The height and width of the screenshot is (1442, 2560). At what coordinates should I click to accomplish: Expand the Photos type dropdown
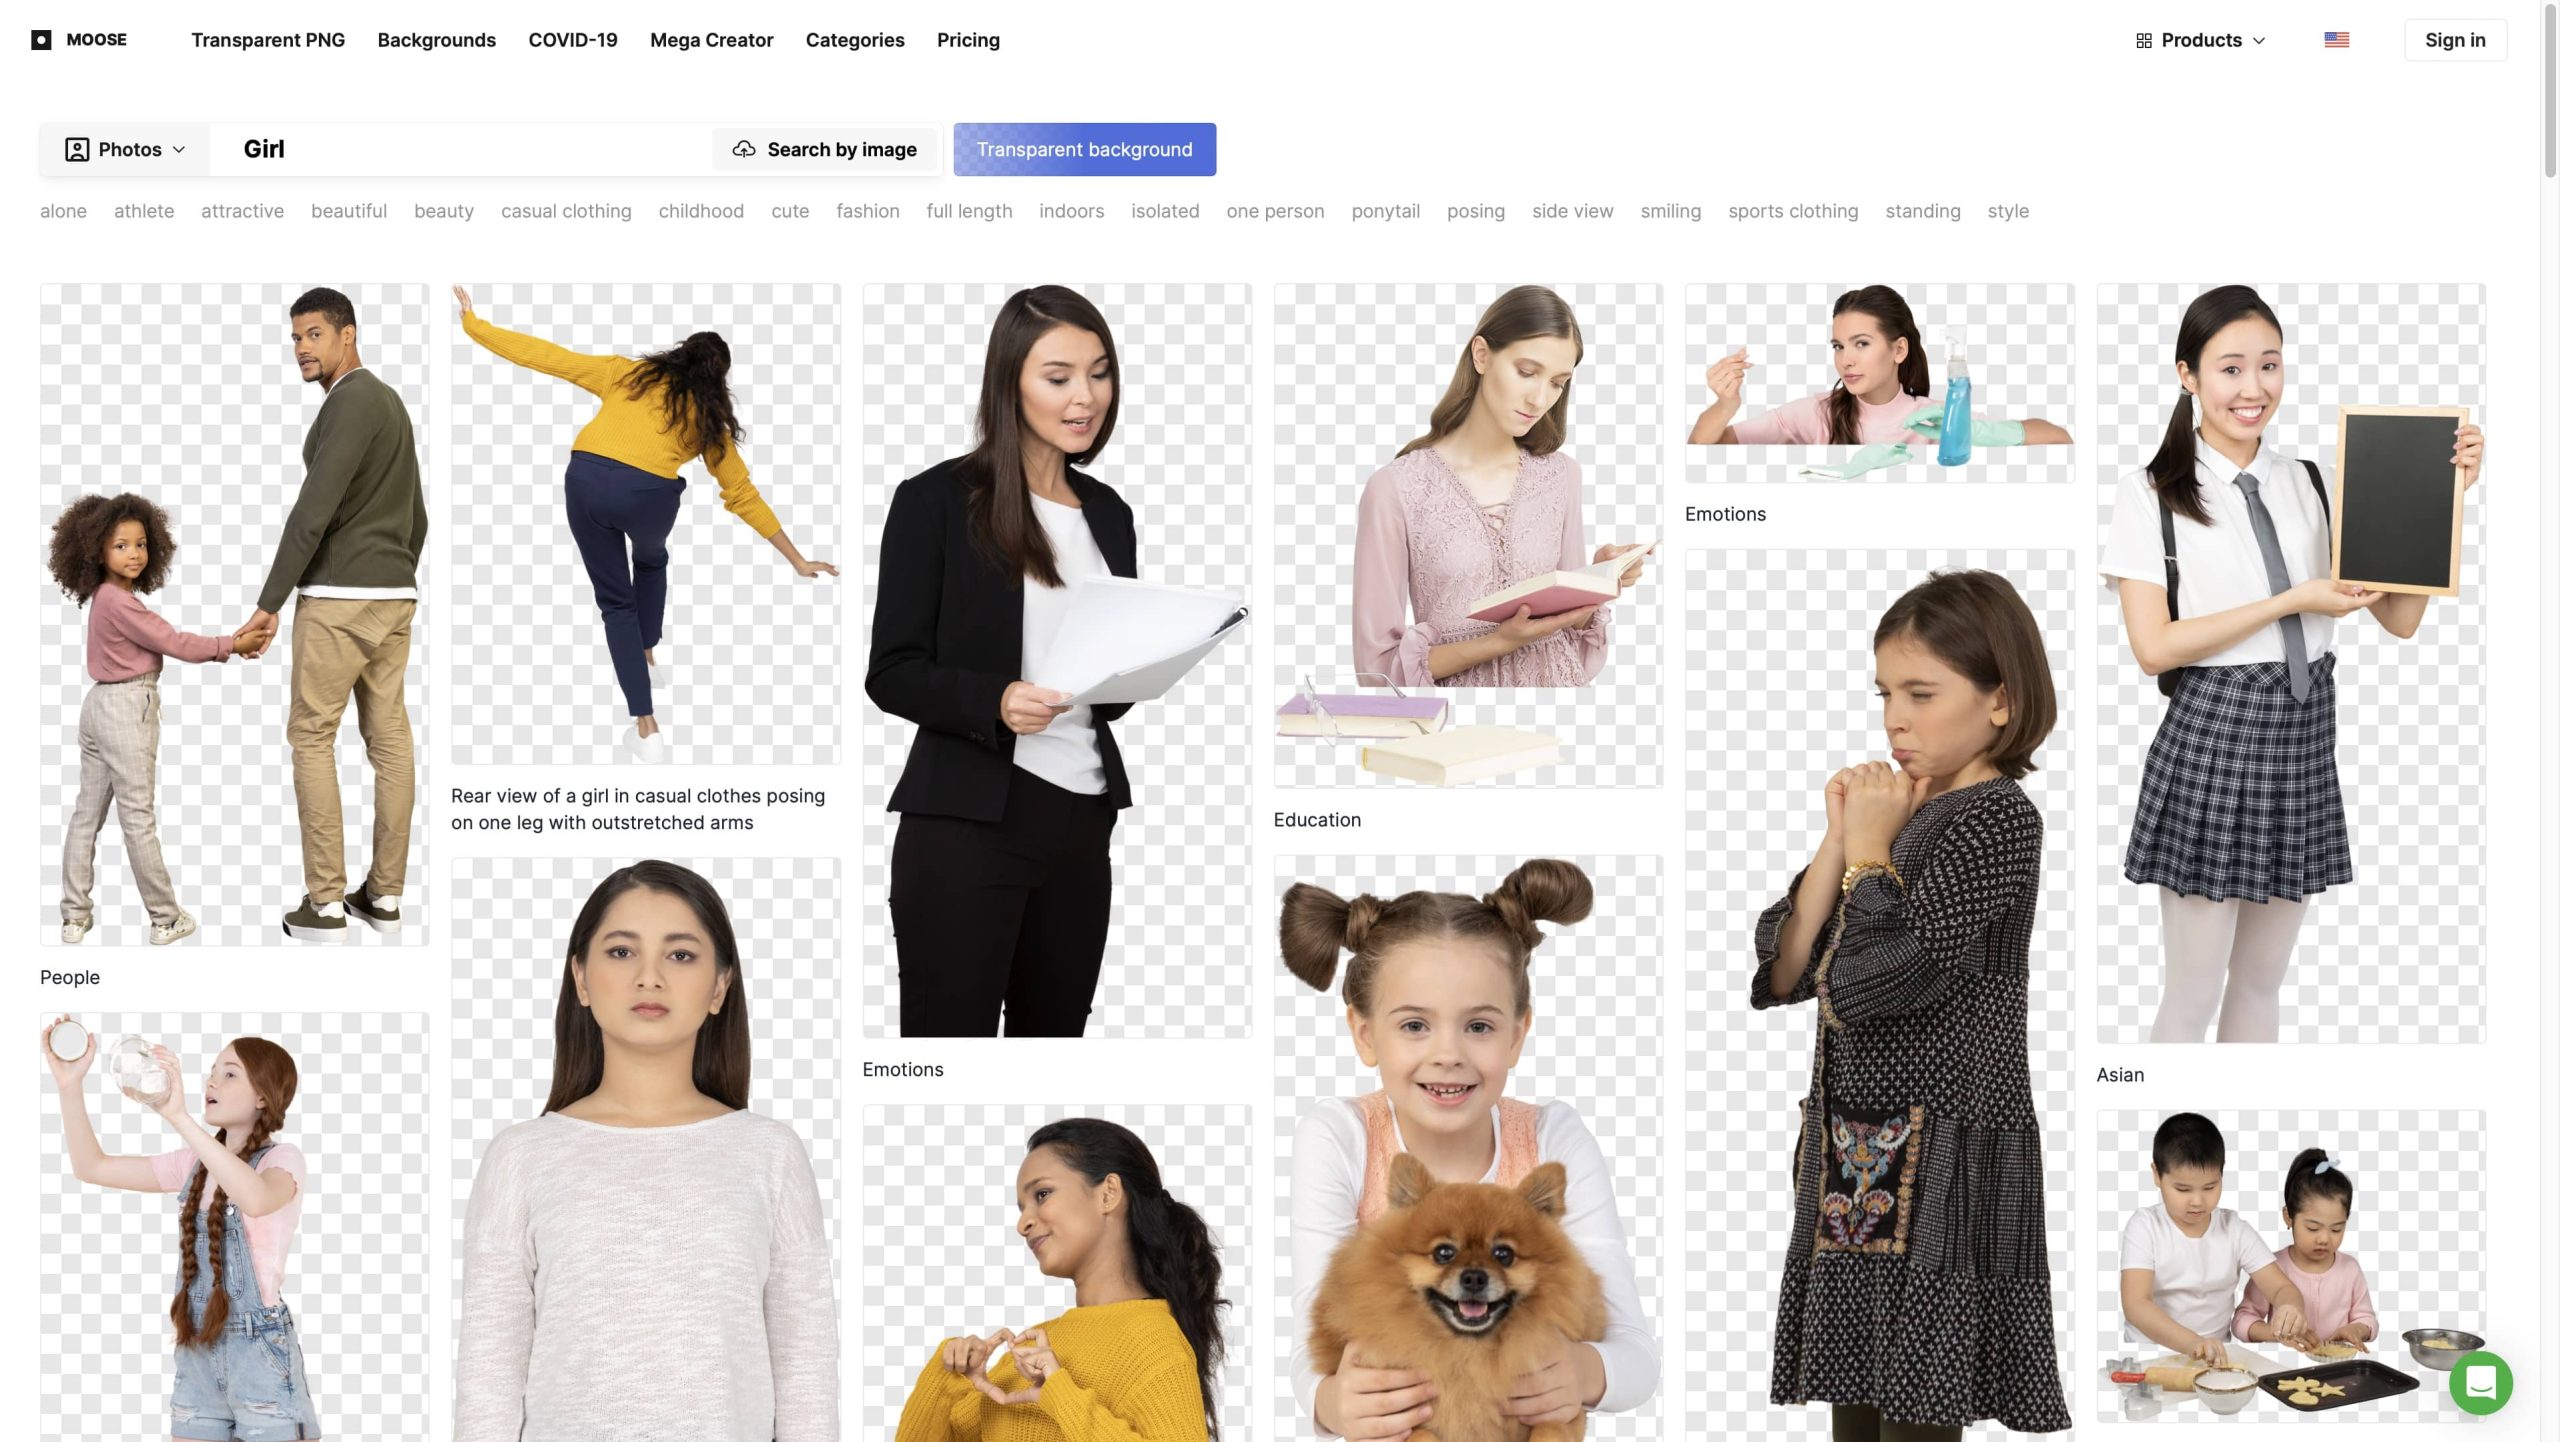(x=179, y=150)
